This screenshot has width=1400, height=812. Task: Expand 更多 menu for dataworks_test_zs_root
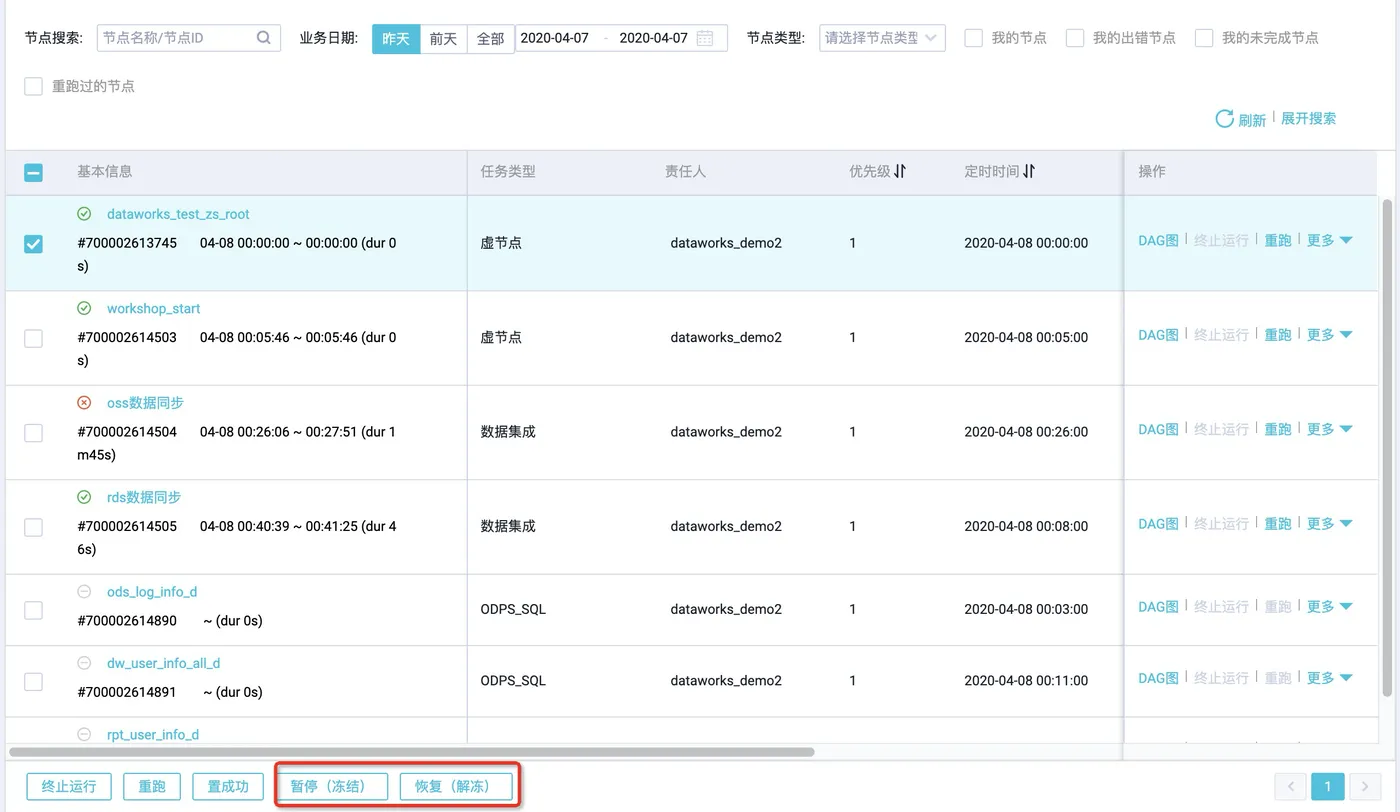(1329, 240)
